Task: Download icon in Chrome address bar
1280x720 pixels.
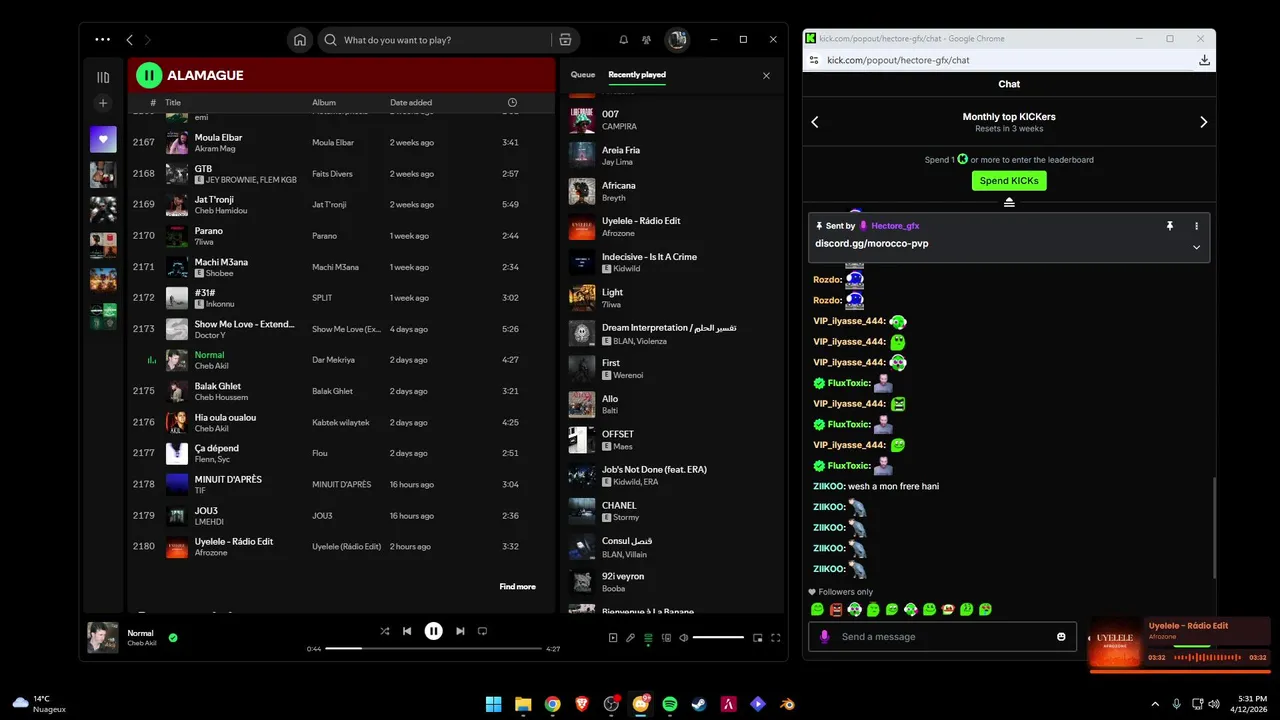Action: [1204, 60]
